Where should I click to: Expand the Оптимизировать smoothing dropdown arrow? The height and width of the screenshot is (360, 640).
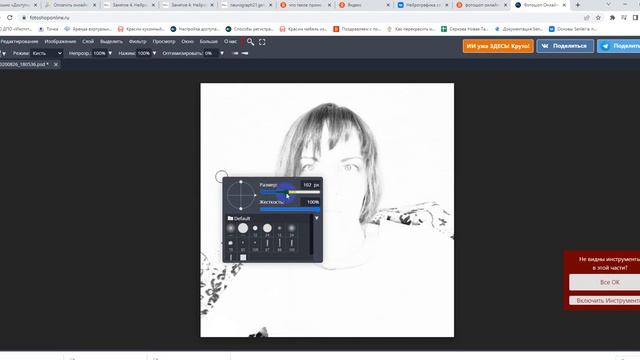(222, 53)
